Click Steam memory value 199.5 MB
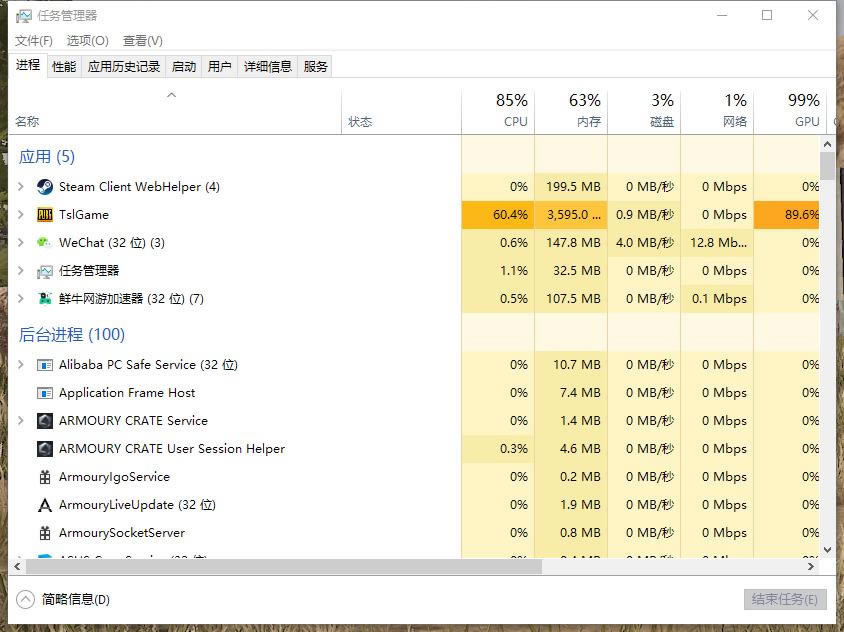This screenshot has height=632, width=844. [573, 187]
